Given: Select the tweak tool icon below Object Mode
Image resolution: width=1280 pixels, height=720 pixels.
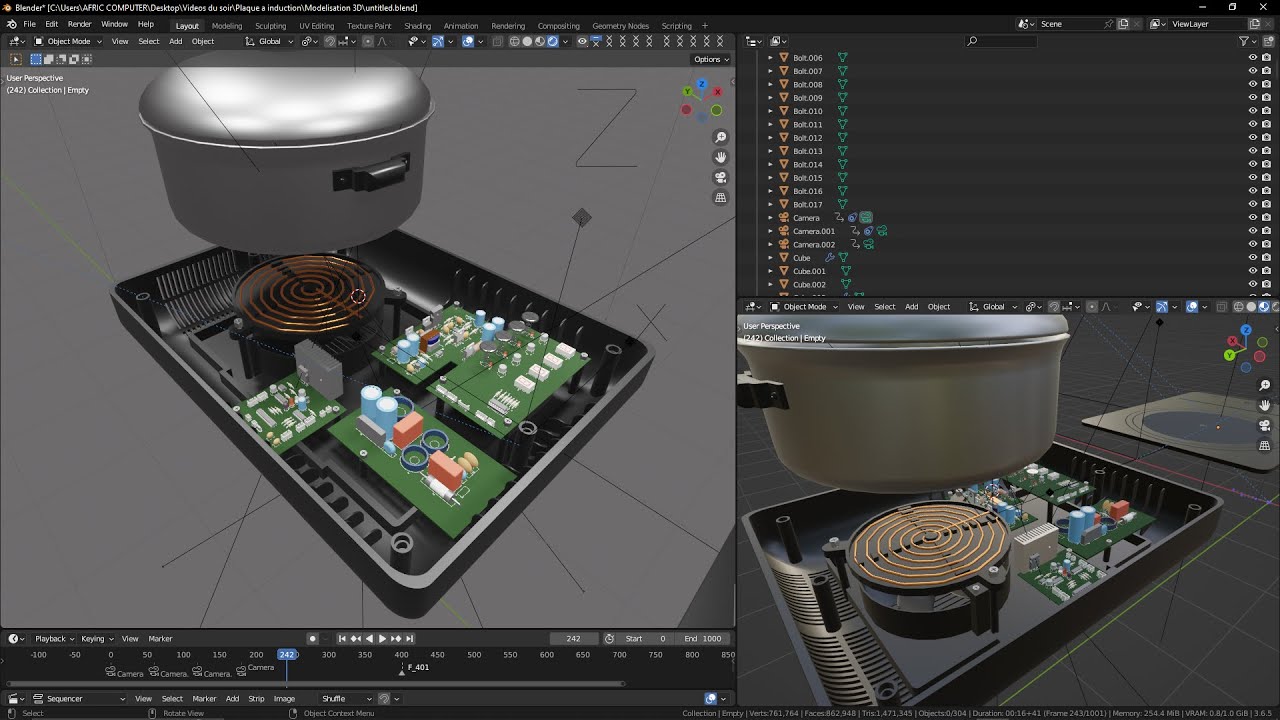Looking at the screenshot, I should click(15, 59).
